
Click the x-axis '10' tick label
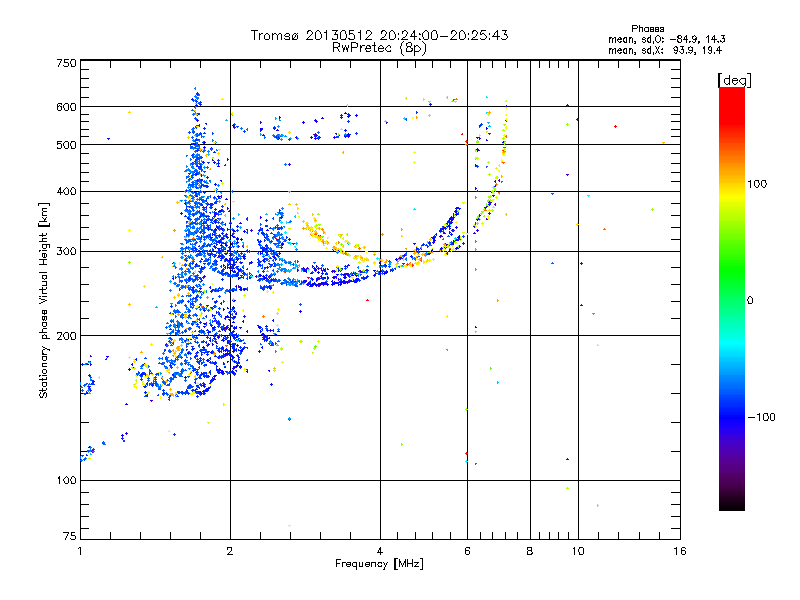[578, 551]
